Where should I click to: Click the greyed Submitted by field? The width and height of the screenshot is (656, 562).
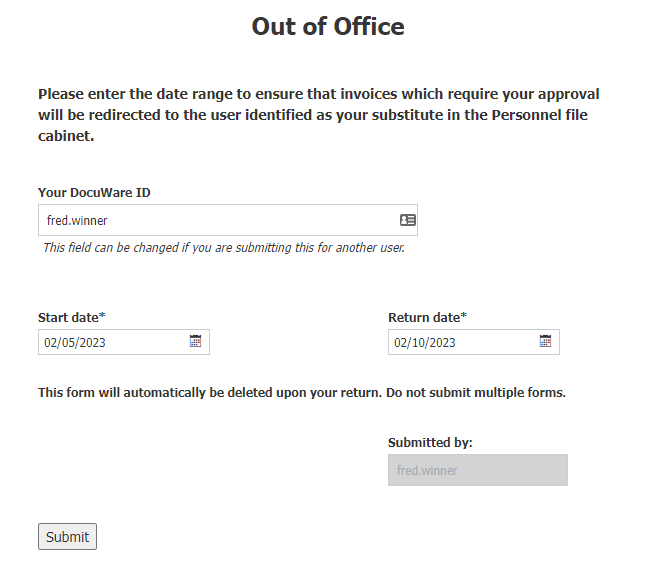pos(478,470)
